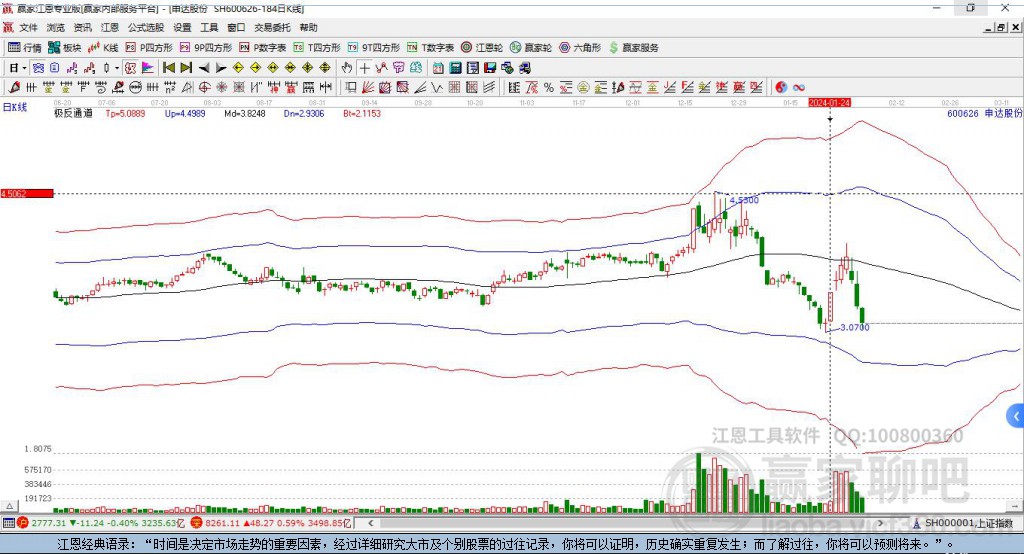Click the Md=3.8248 indicator value
Viewport: 1024px width, 554px height.
coord(245,113)
